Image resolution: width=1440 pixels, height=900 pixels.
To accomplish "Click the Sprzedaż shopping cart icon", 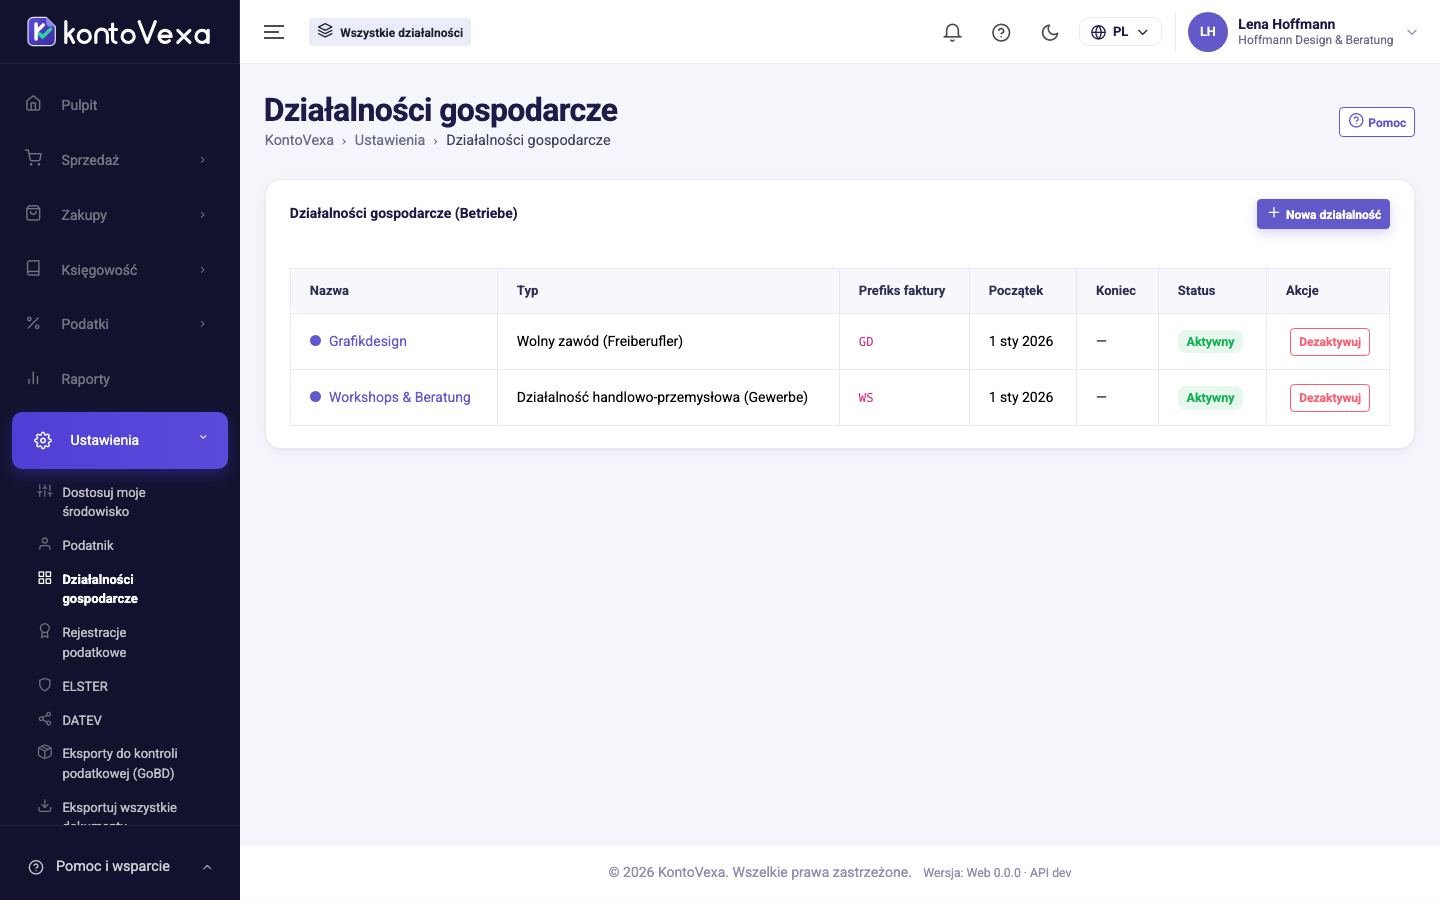I will click(x=33, y=159).
